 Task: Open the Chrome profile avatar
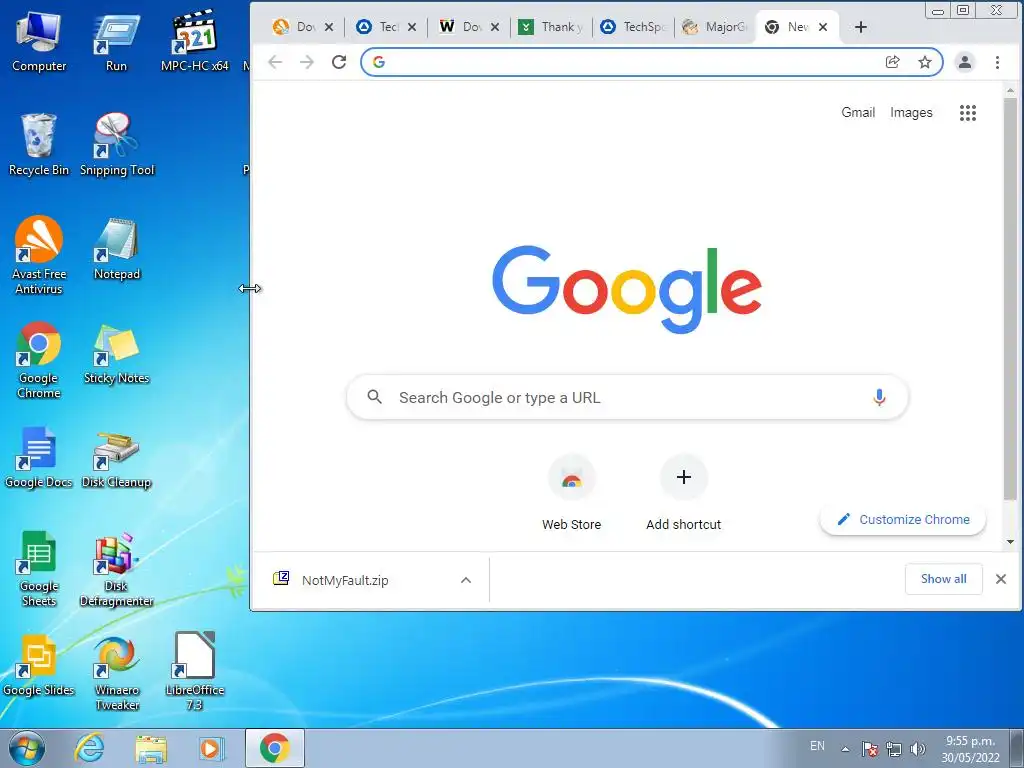tap(965, 62)
